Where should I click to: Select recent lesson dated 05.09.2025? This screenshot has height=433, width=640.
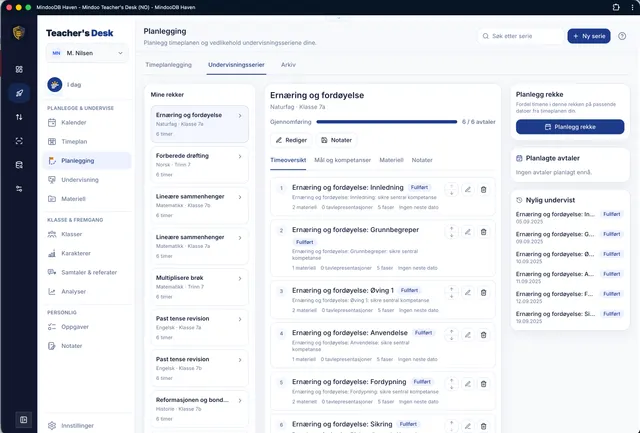(x=569, y=217)
